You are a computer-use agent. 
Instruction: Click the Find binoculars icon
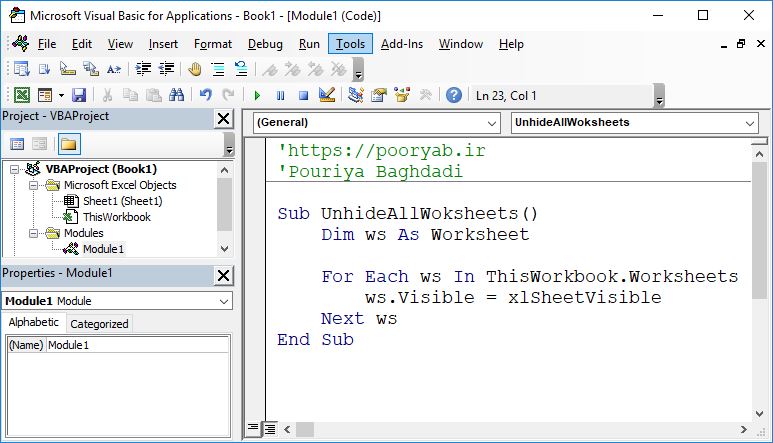(177, 96)
